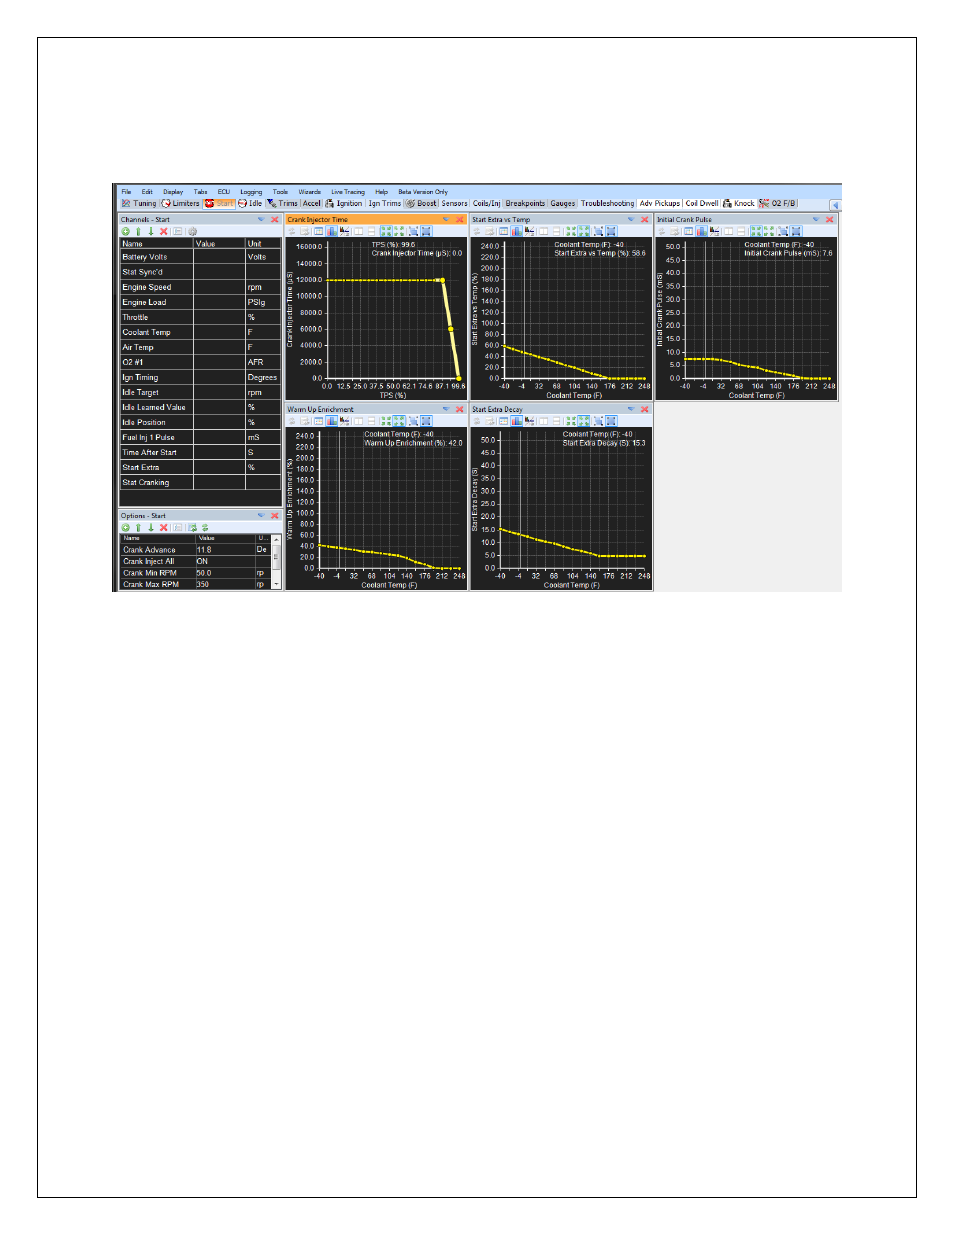954x1235 pixels.
Task: Open Channels panel settings gear icon
Action: 192,231
